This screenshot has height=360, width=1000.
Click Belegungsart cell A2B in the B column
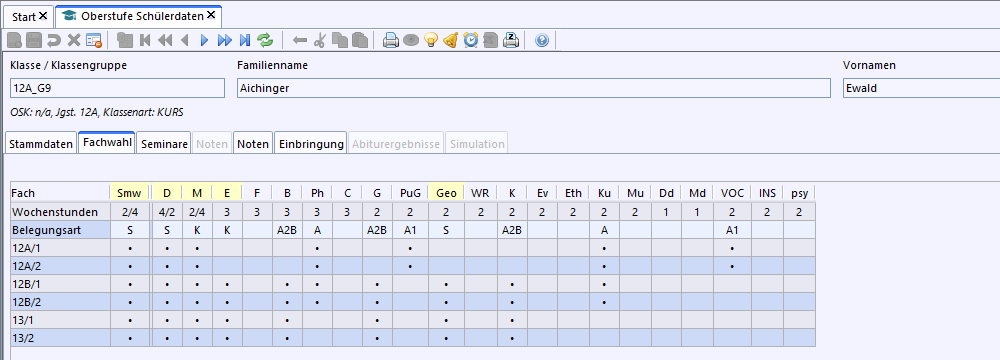pos(287,230)
